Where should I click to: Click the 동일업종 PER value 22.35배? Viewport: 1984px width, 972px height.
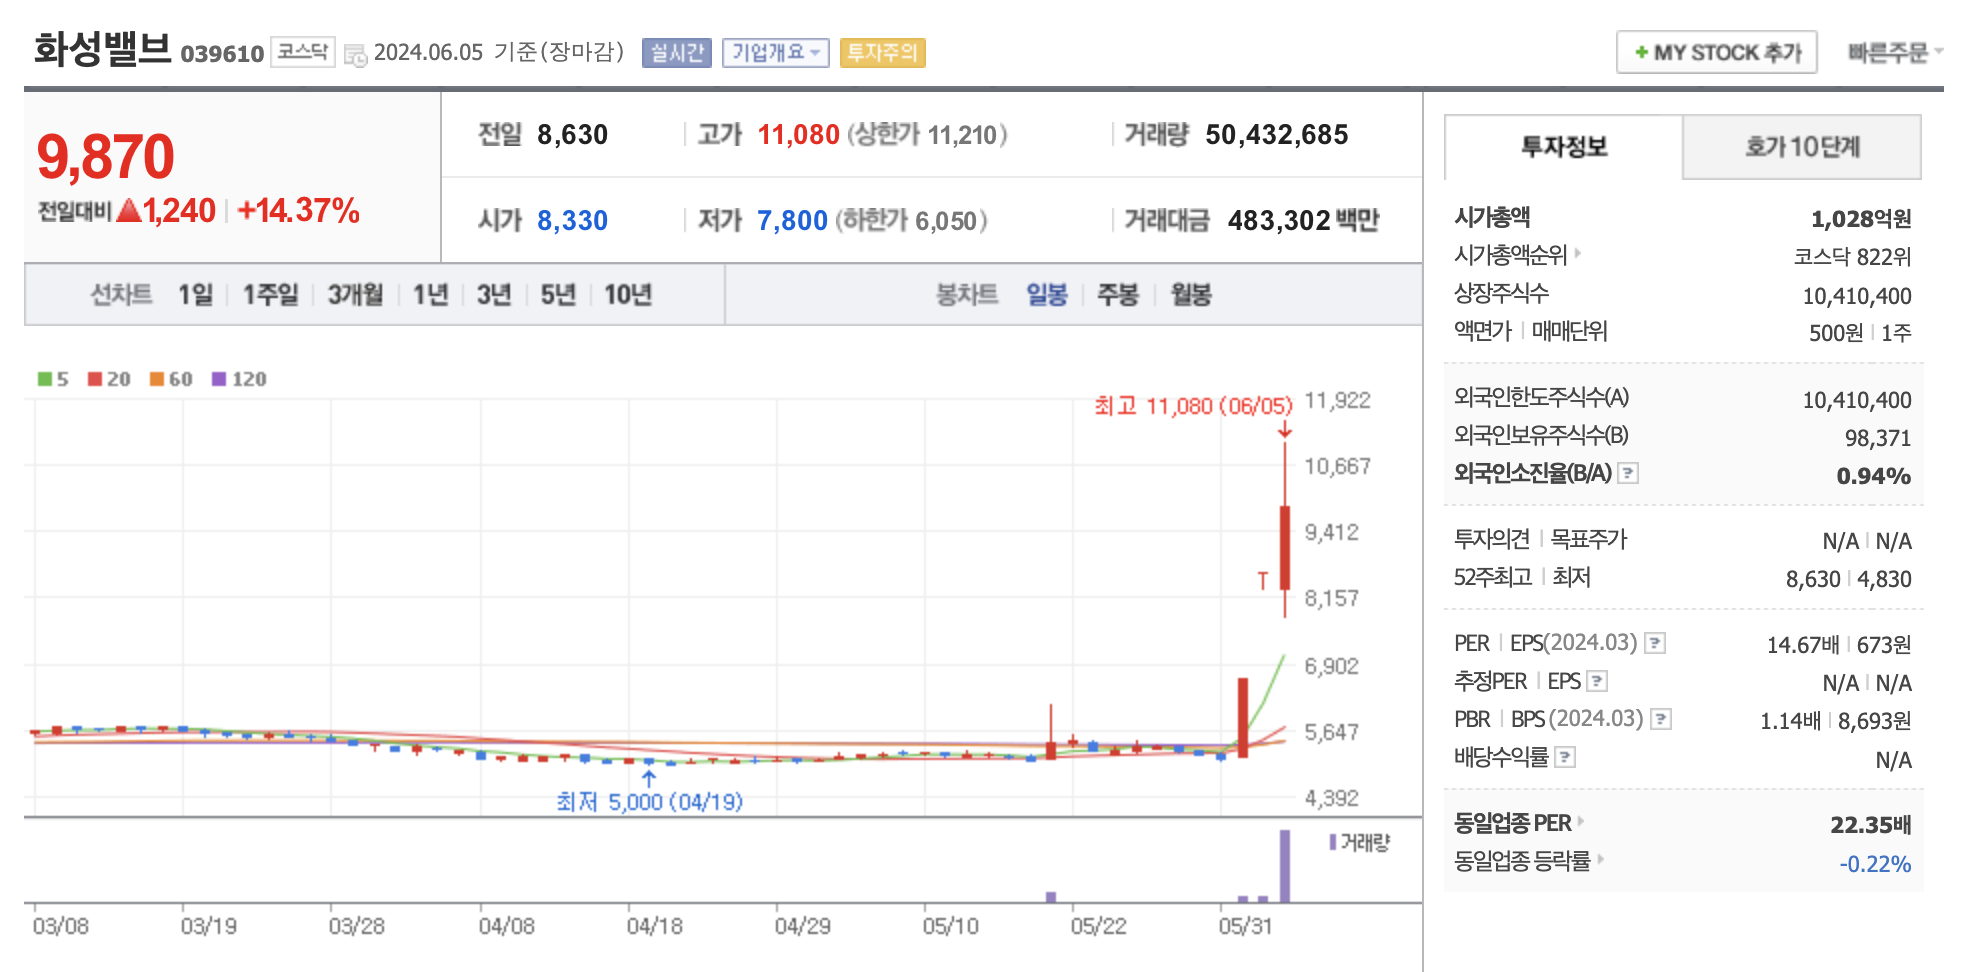click(1870, 825)
